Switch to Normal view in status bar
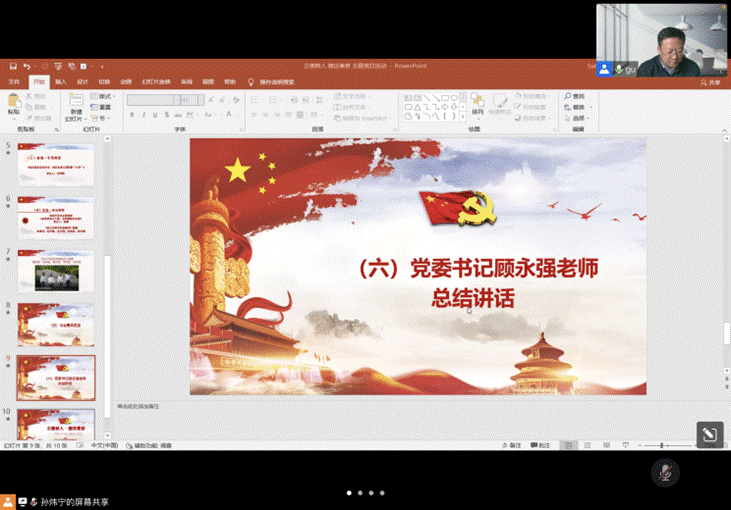The height and width of the screenshot is (510, 731). click(568, 446)
